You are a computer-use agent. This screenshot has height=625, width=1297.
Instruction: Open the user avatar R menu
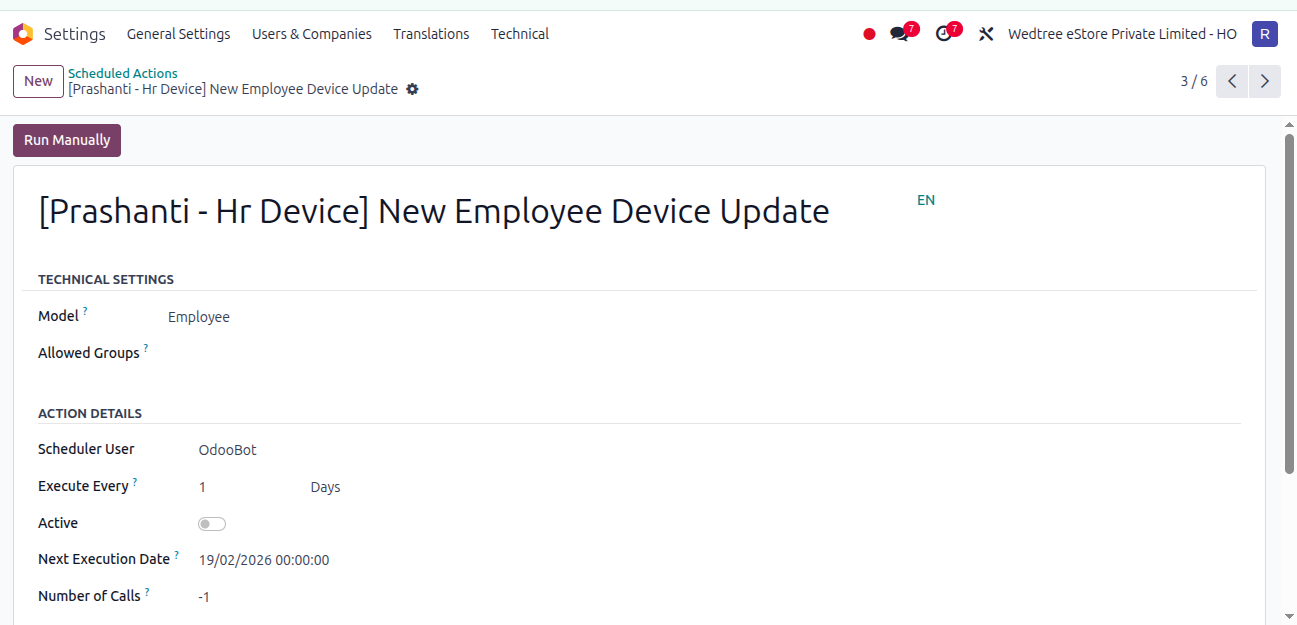coord(1265,34)
